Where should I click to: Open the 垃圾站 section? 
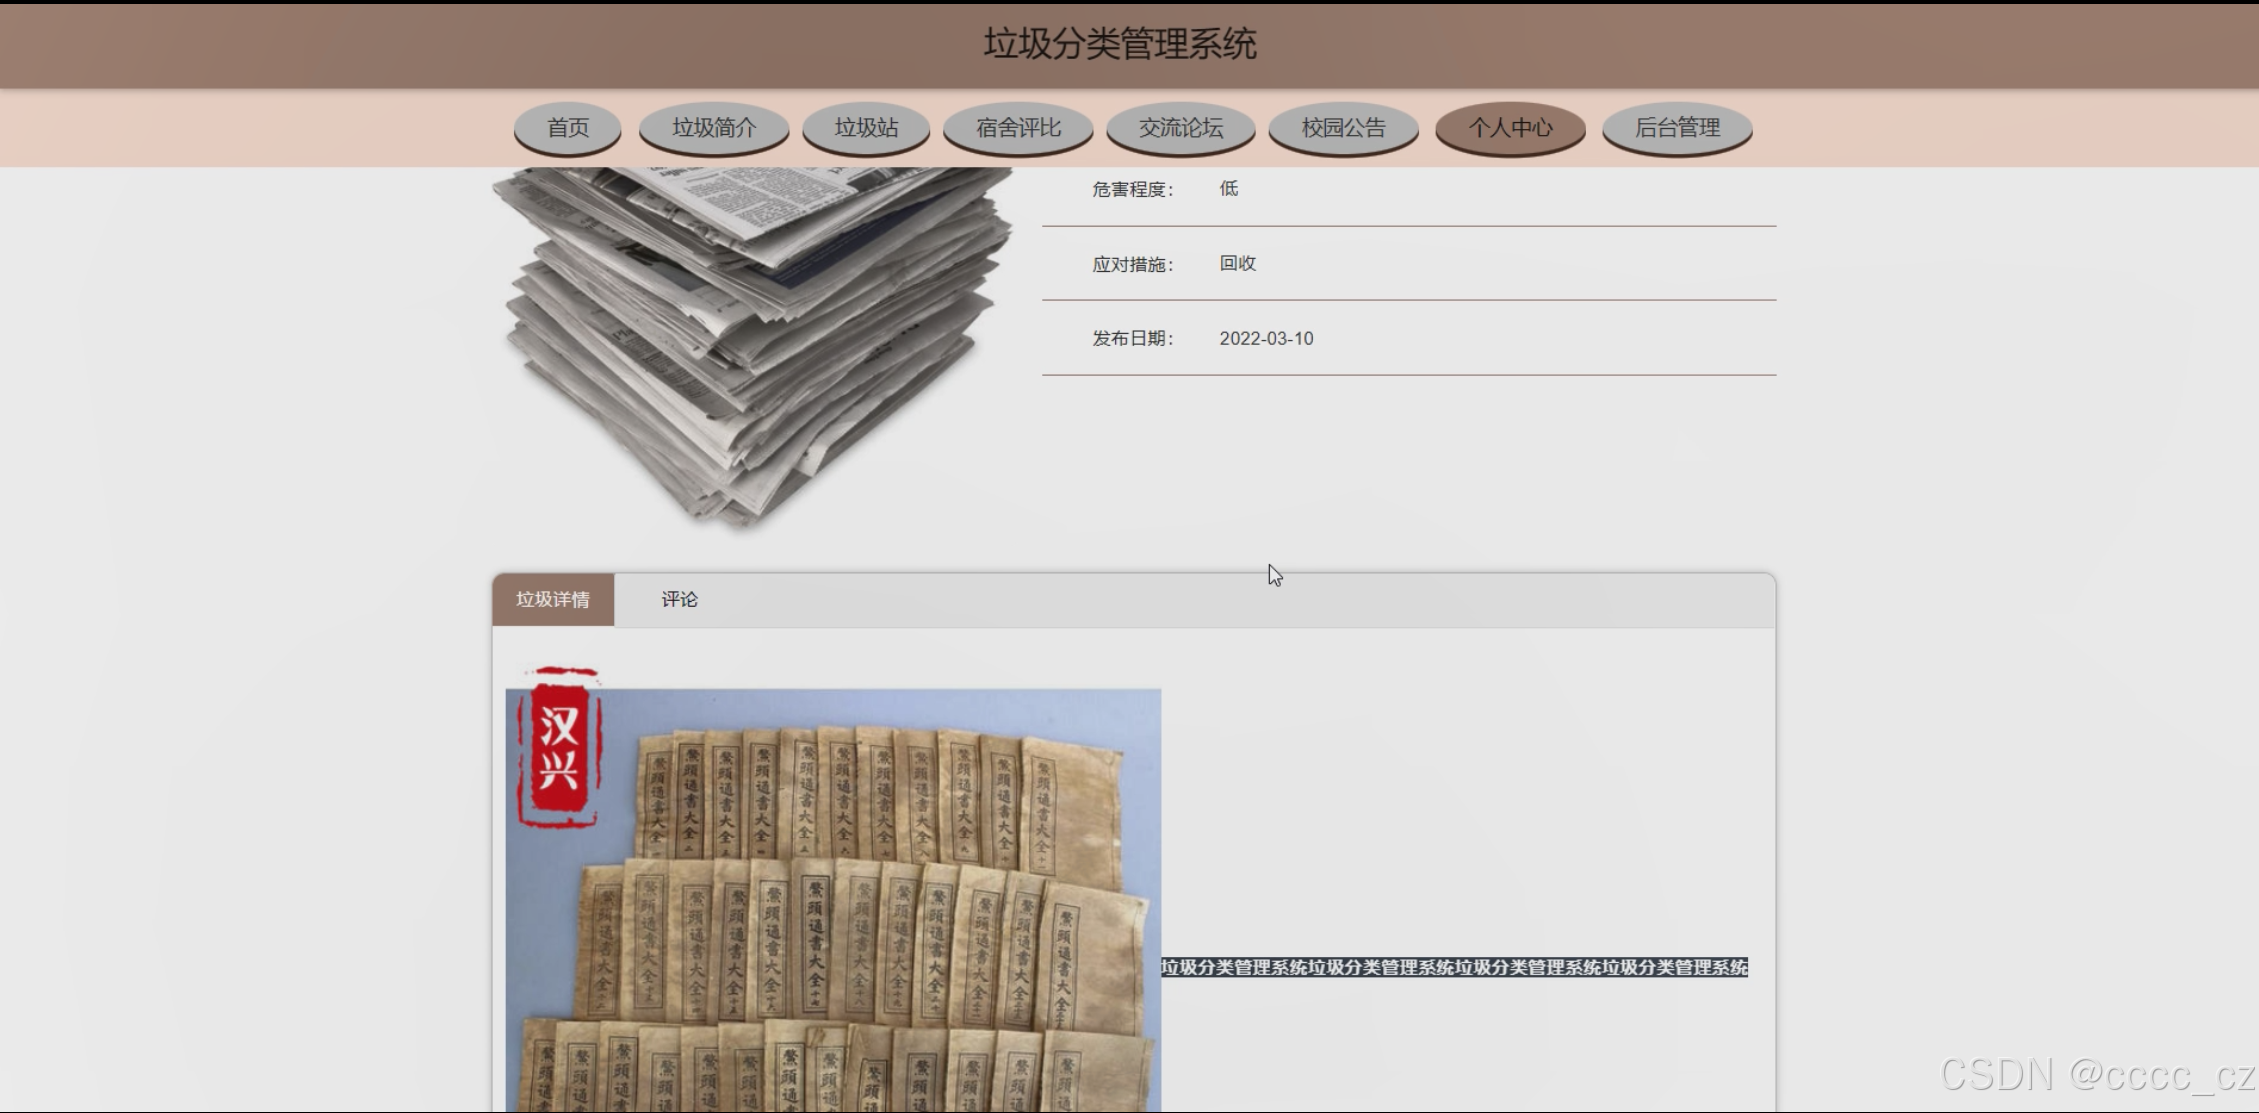(866, 128)
